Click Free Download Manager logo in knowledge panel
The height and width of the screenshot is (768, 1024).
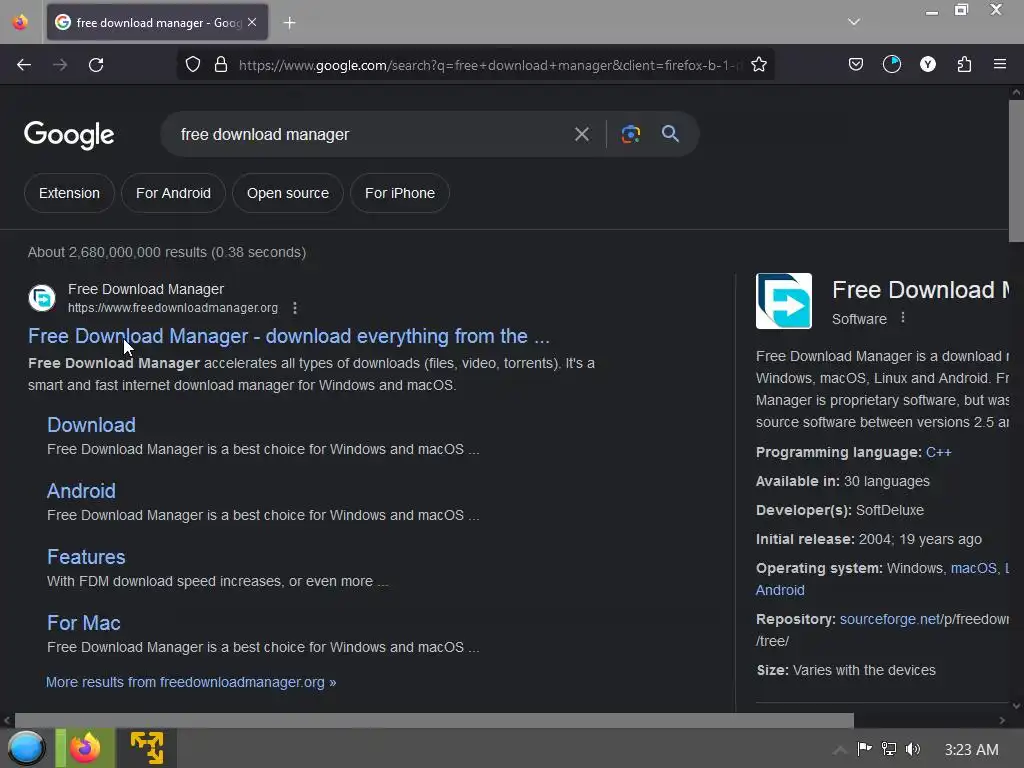784,301
